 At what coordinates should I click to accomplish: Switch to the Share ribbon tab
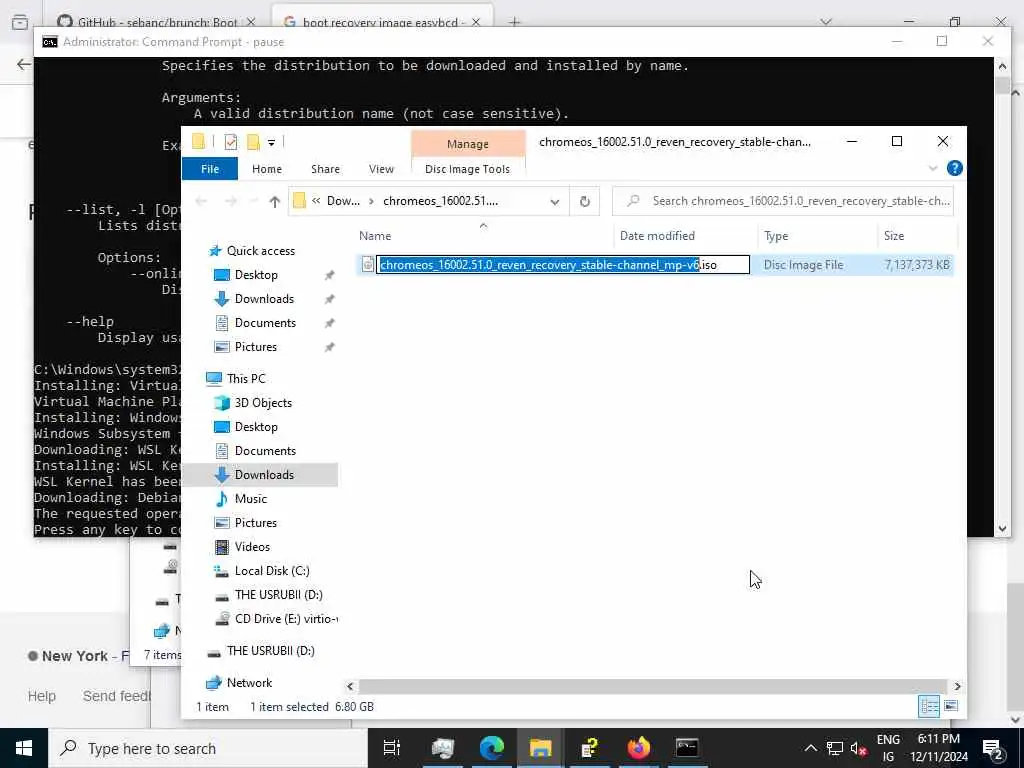click(x=325, y=168)
